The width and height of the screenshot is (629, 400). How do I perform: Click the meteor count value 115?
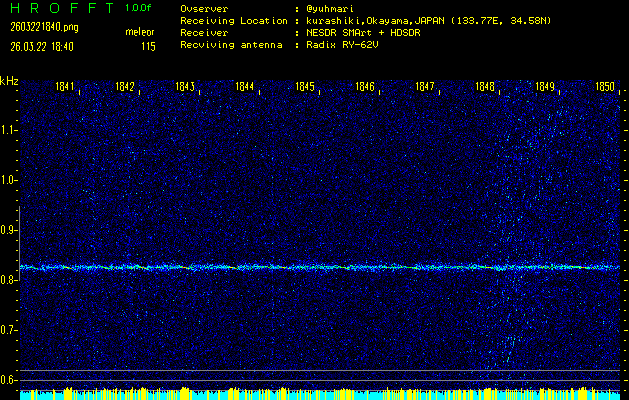pyautogui.click(x=148, y=46)
